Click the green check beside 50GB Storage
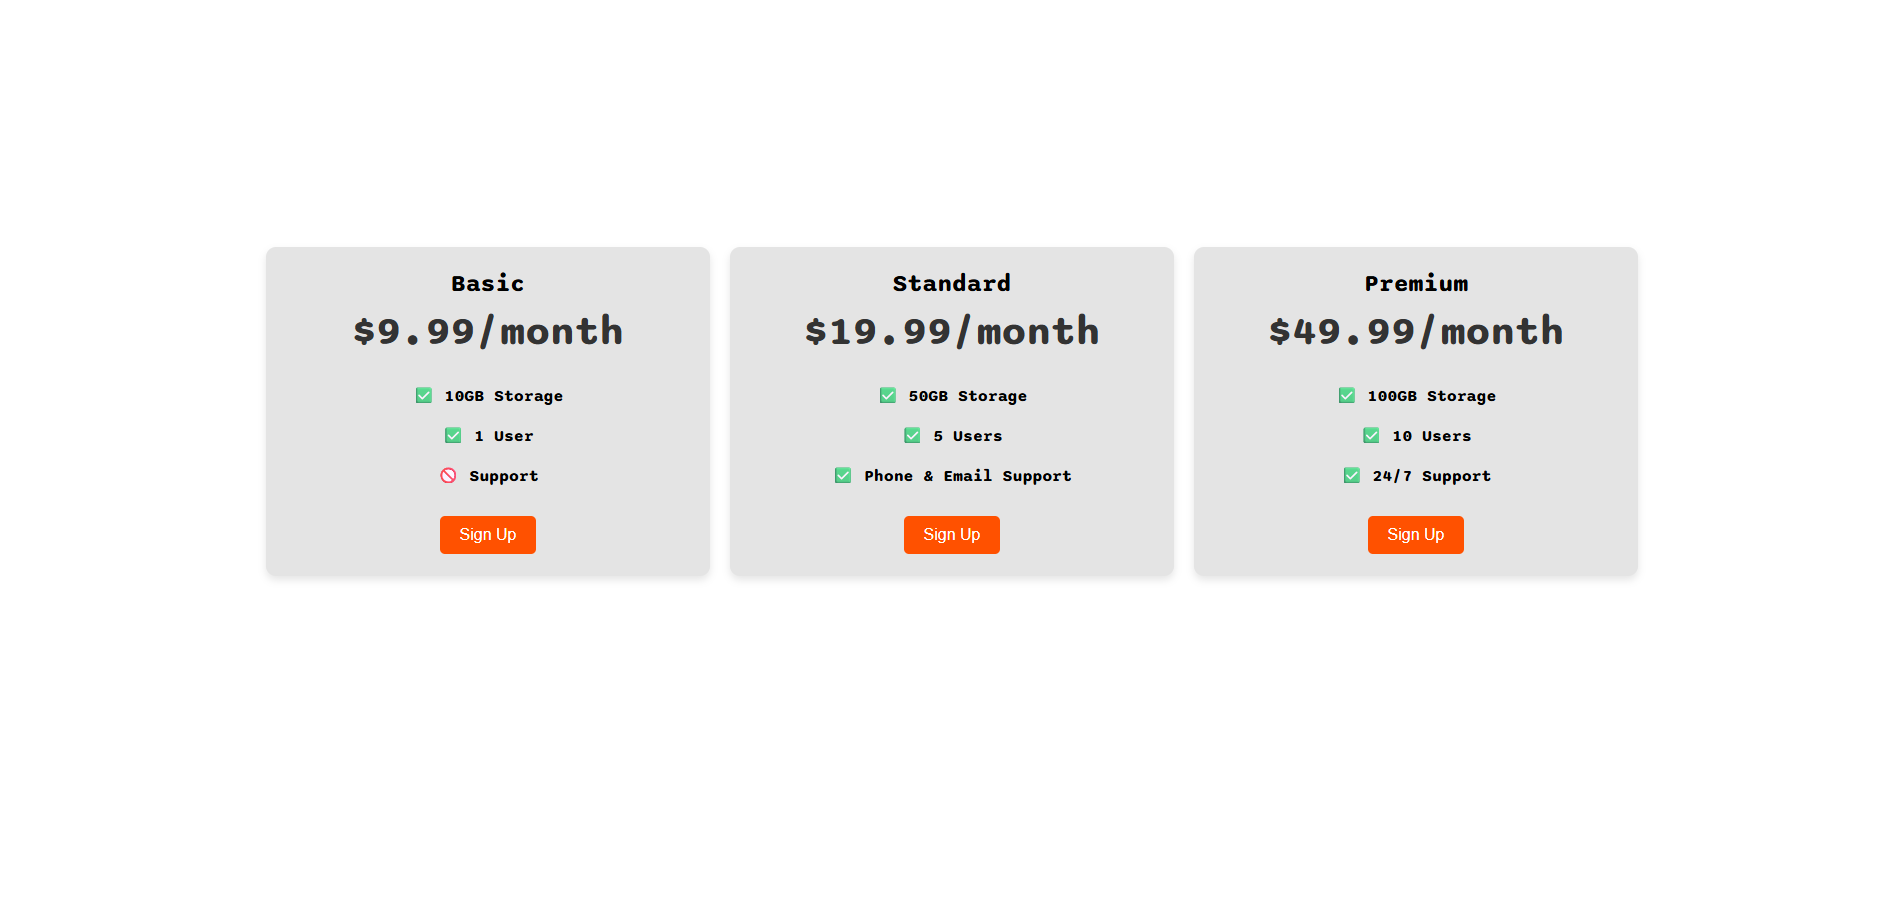The width and height of the screenshot is (1904, 917). click(x=888, y=396)
